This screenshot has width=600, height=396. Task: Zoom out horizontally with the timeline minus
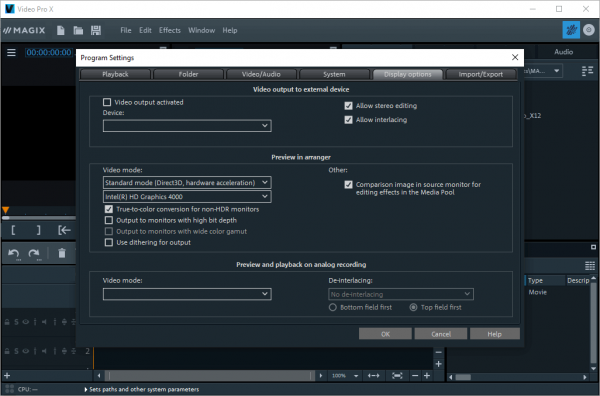tap(415, 376)
